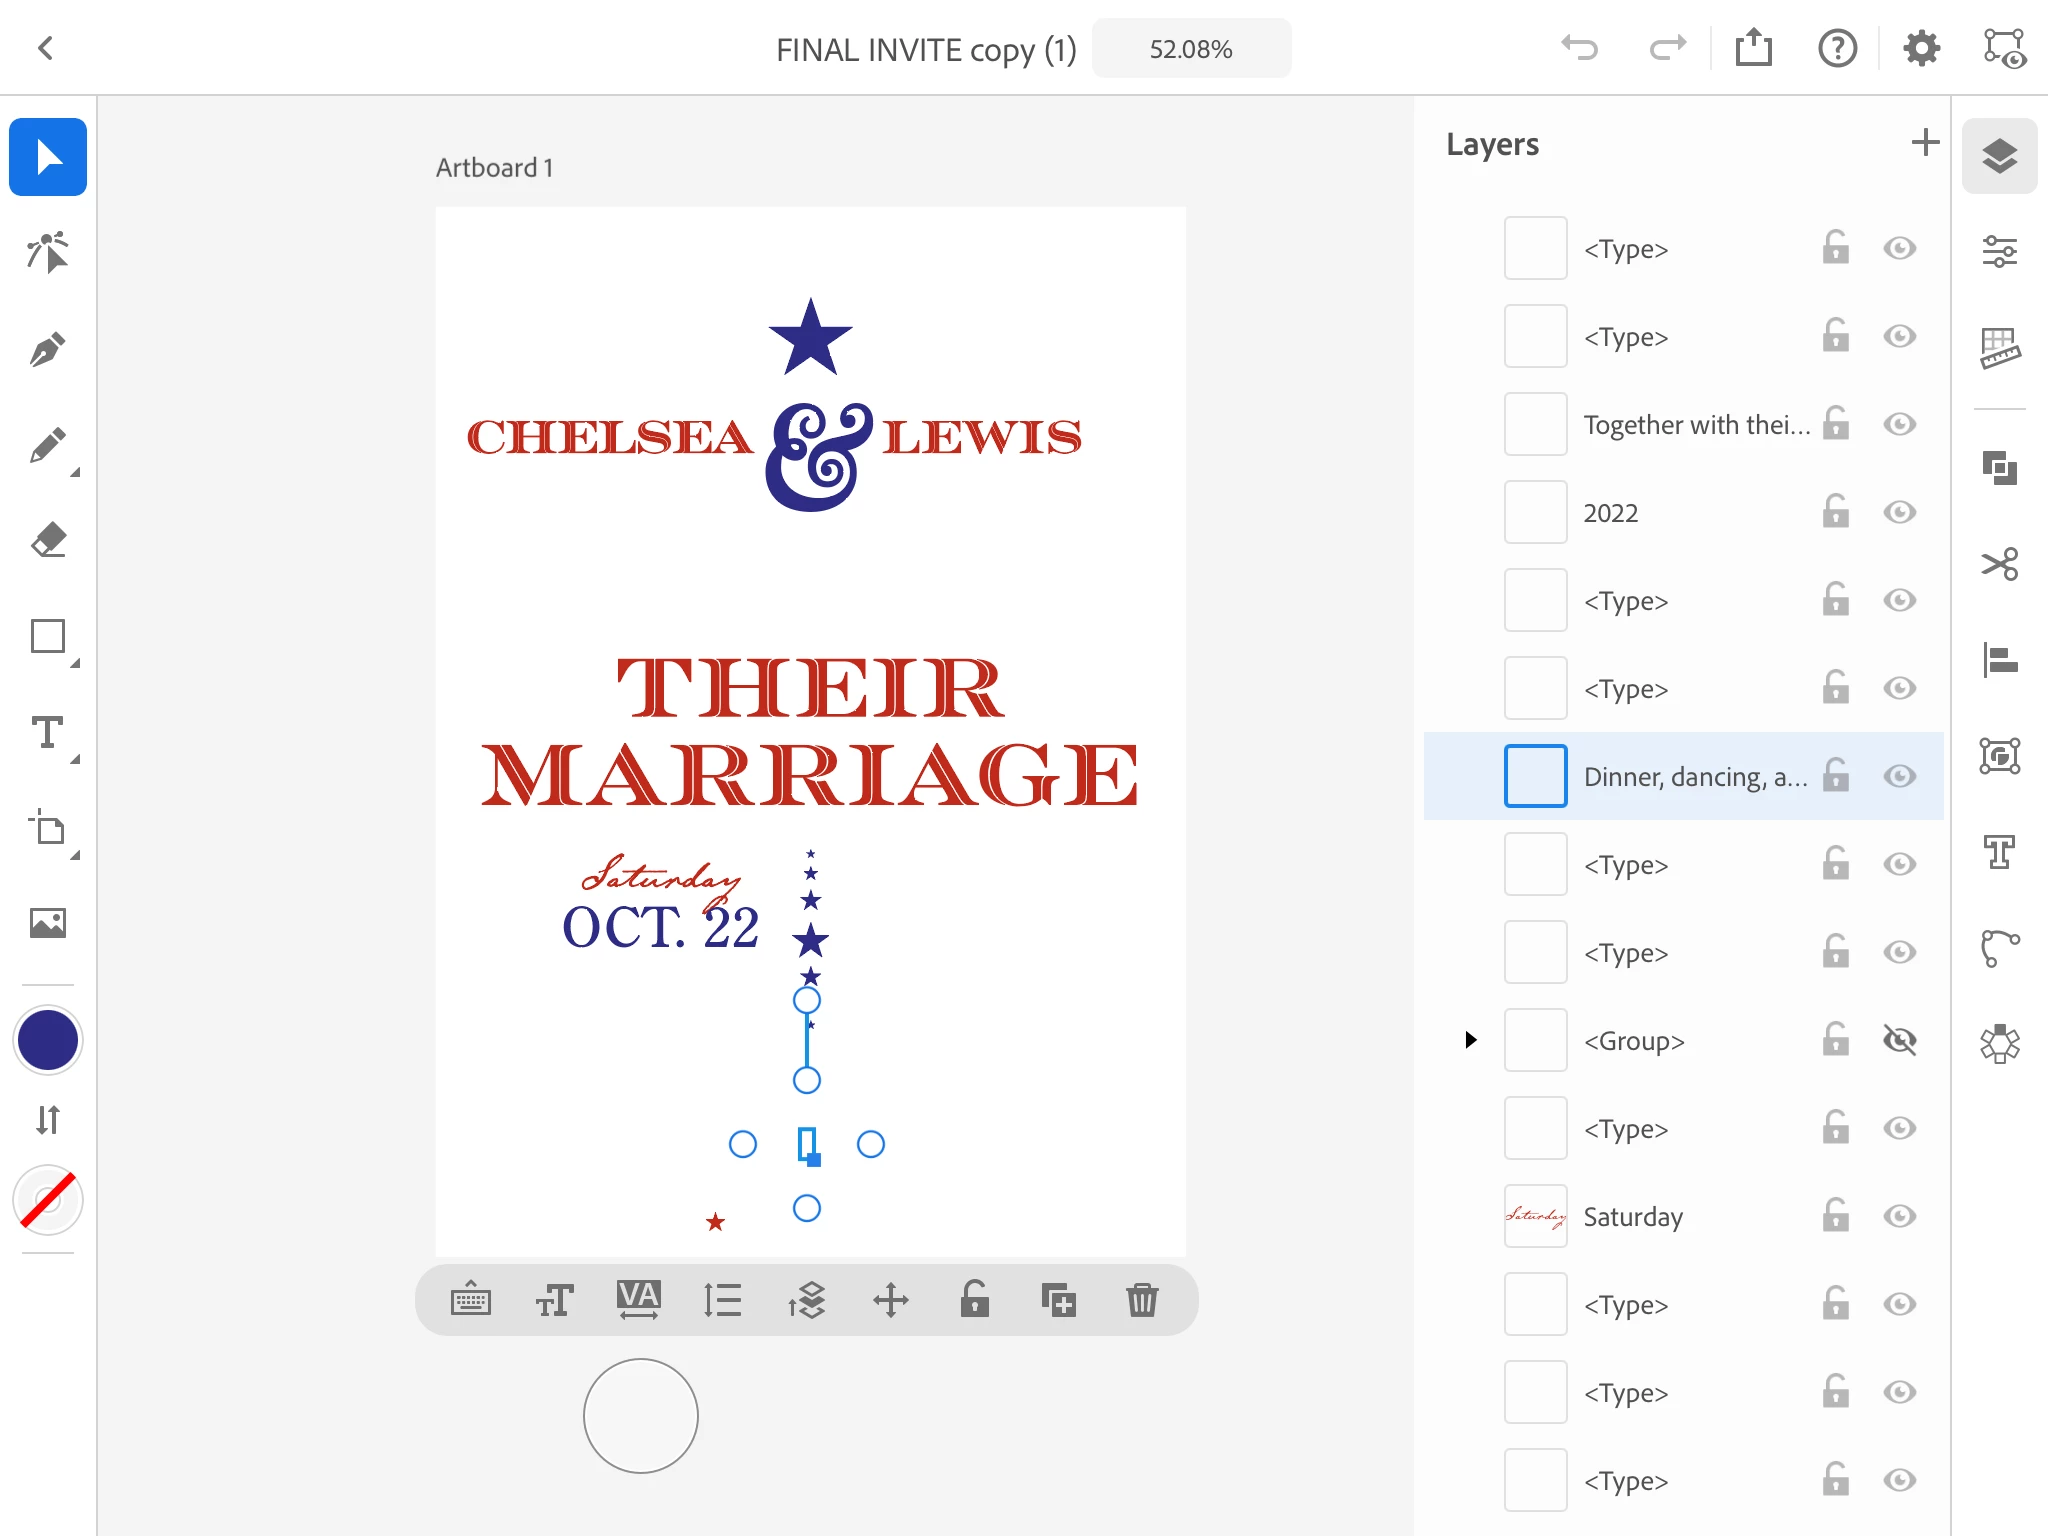Screen dimensions: 2048x1536
Task: Show the hidden Group layer
Action: pos(1899,1040)
